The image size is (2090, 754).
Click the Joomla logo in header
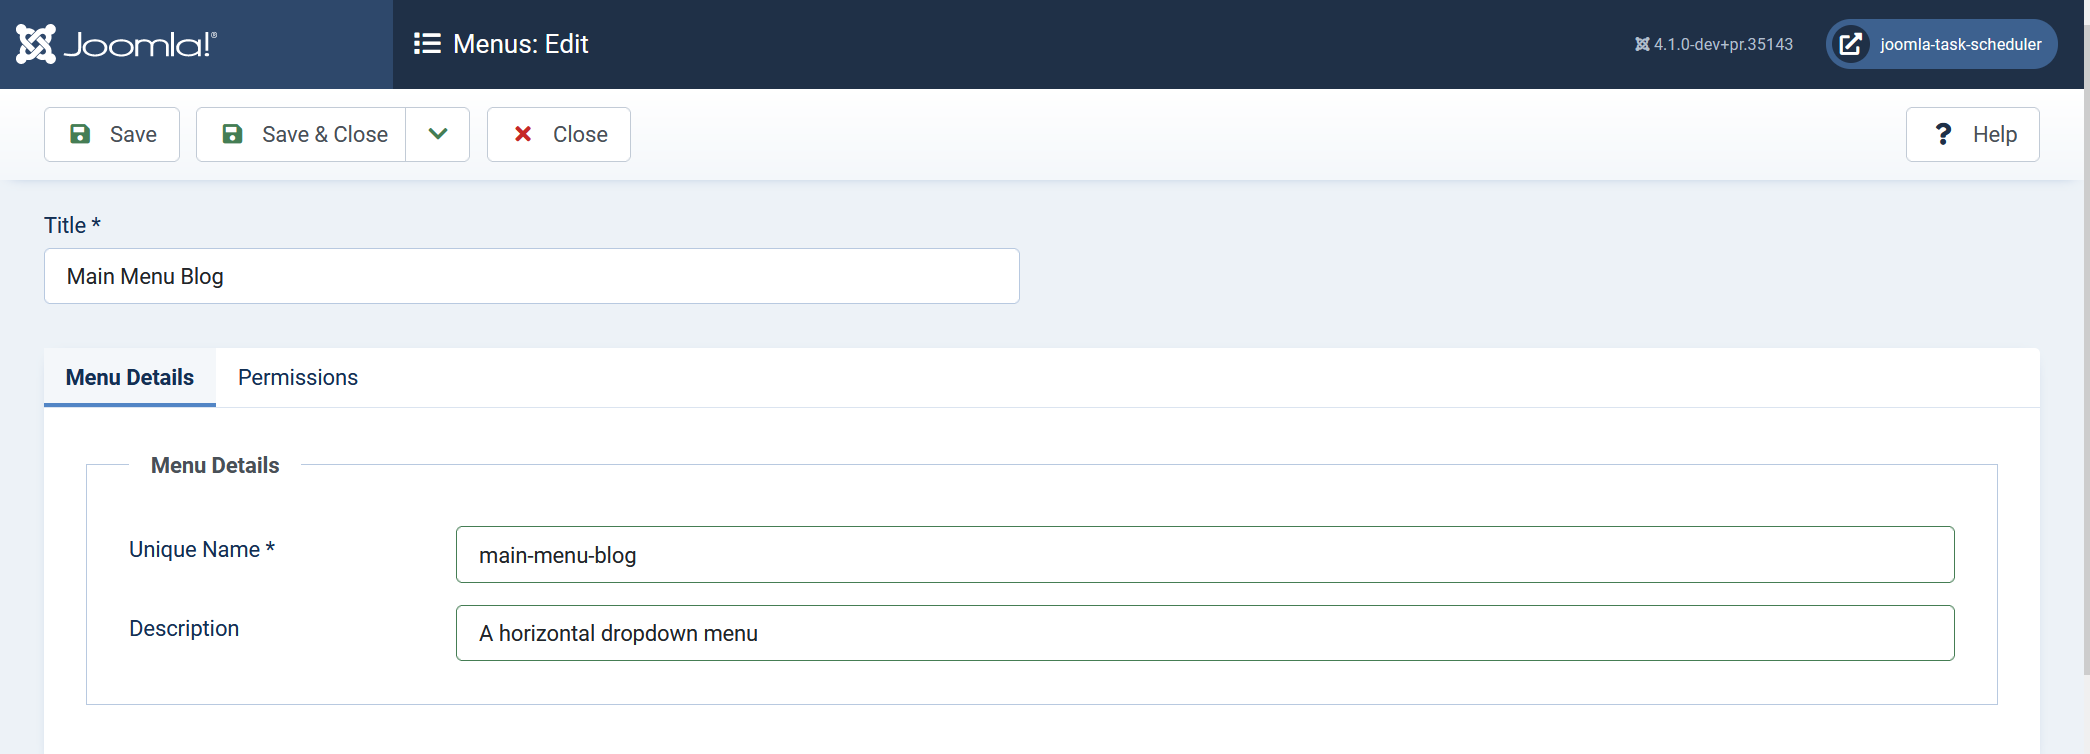click(x=116, y=44)
